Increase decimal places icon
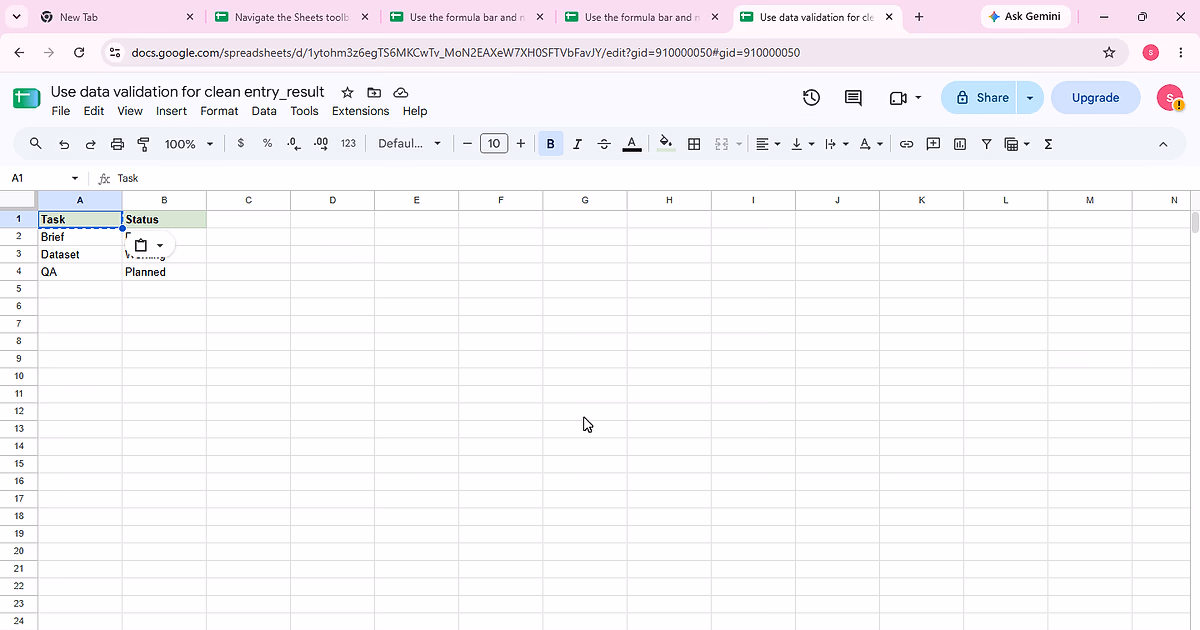 (320, 144)
